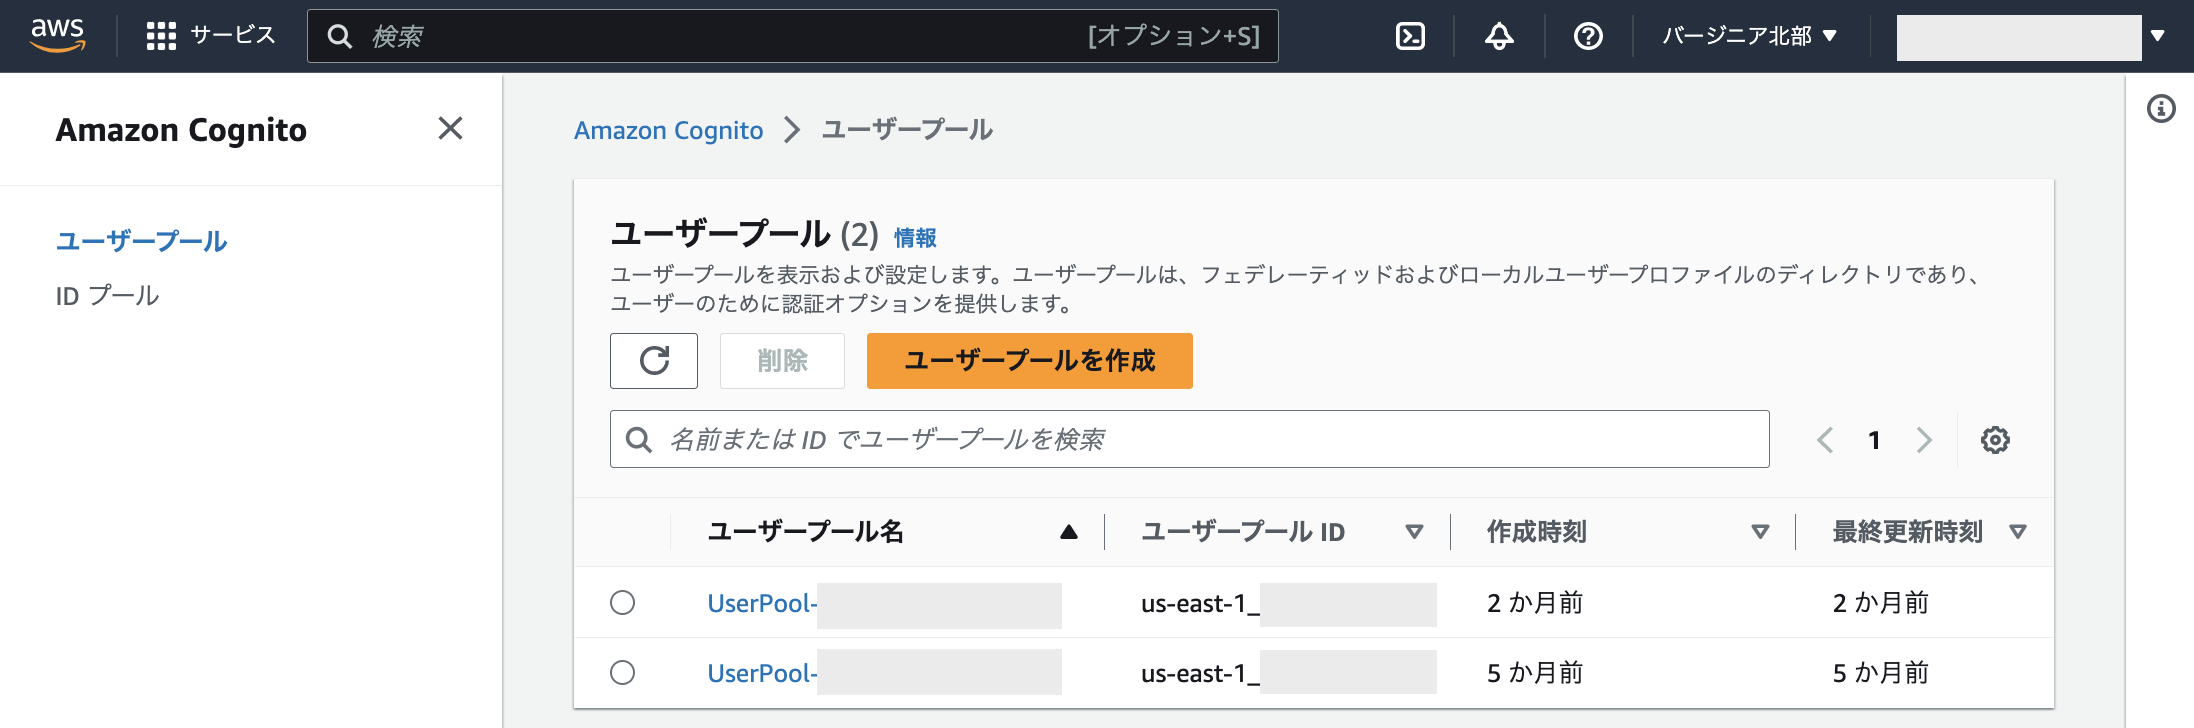Sort by 最終更新時刻 column arrow
2194x728 pixels.
(2018, 532)
